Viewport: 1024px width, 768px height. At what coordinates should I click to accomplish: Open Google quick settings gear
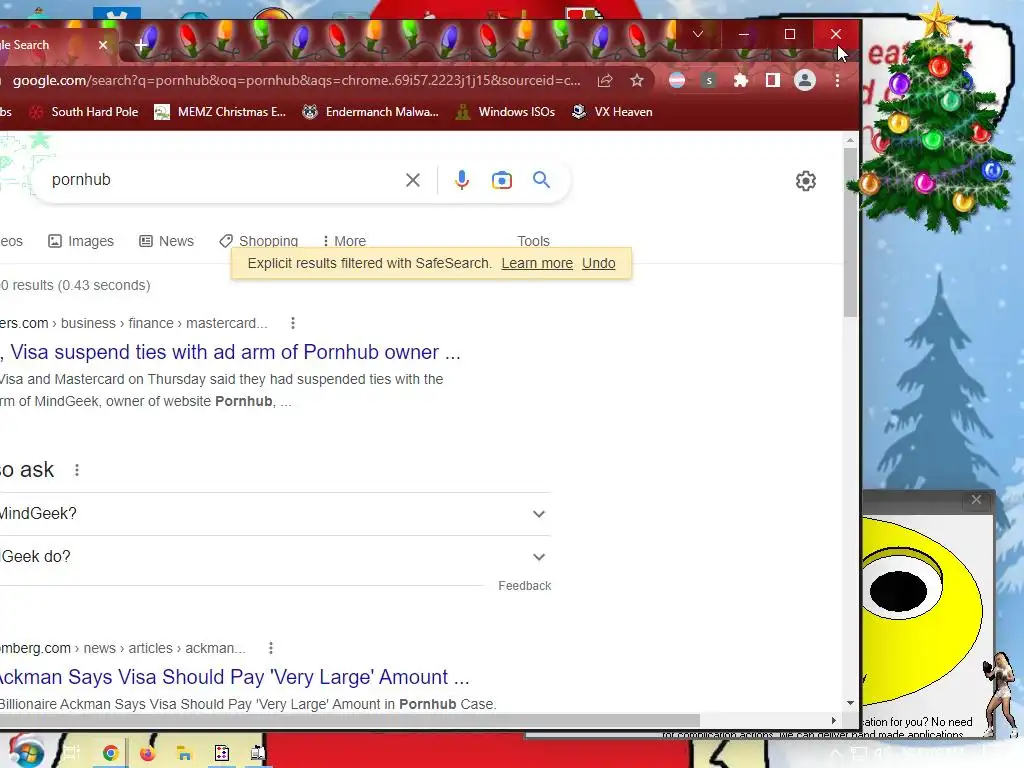pos(806,181)
